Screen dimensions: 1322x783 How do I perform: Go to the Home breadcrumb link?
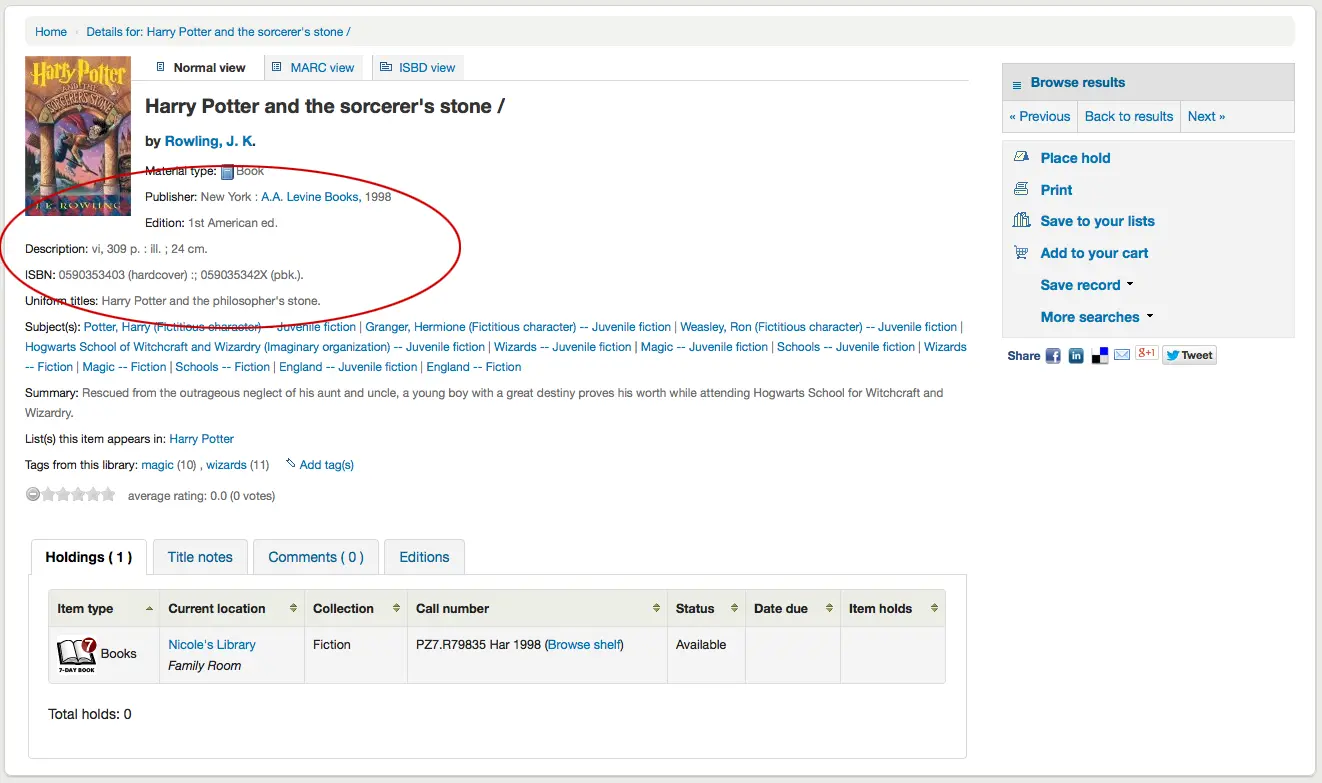tap(51, 32)
